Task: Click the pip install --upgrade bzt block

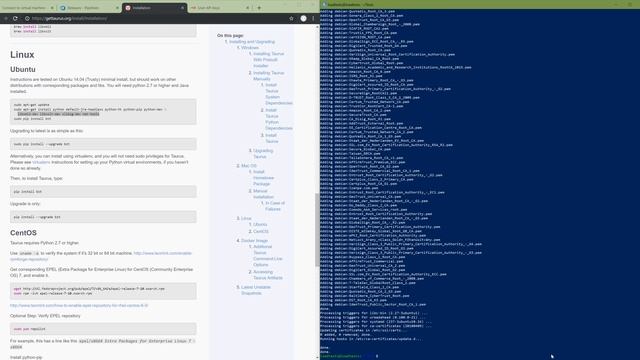Action: click(103, 217)
